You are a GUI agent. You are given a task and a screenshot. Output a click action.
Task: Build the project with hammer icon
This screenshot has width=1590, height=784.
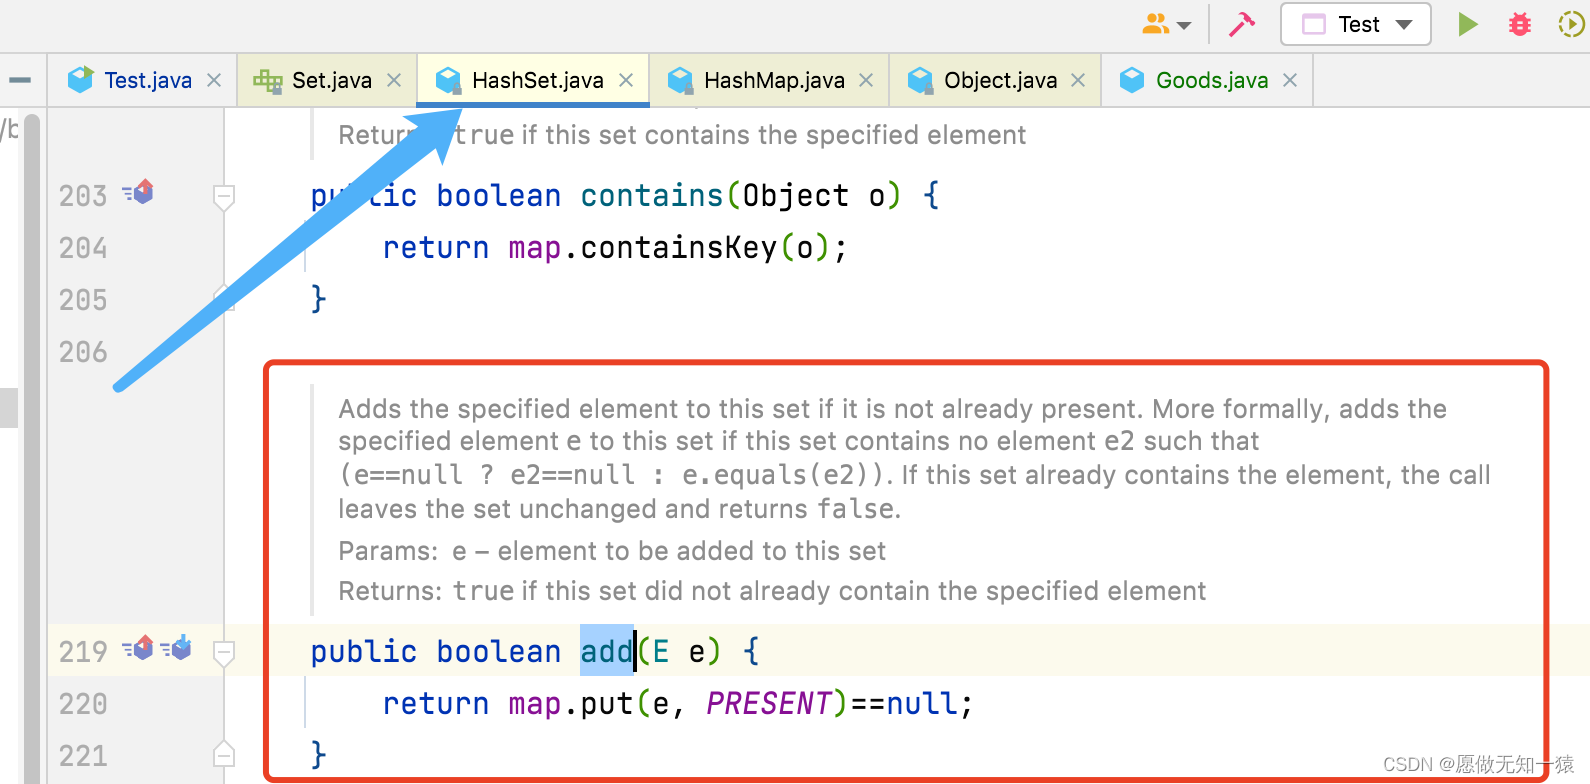point(1241,24)
